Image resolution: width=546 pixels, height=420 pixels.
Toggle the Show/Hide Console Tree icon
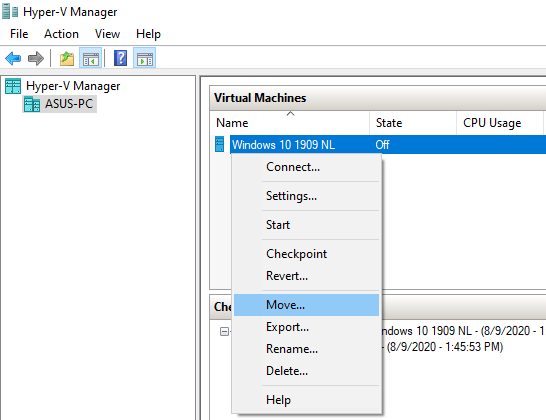[91, 58]
